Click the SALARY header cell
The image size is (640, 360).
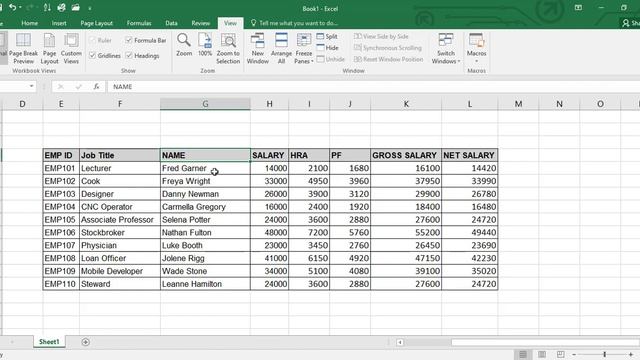pyautogui.click(x=269, y=156)
